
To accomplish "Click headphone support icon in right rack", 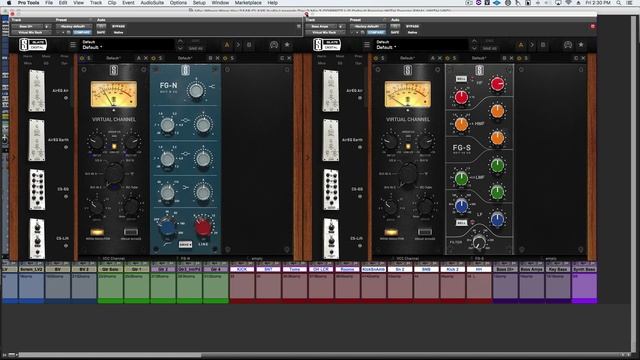I will 568,45.
